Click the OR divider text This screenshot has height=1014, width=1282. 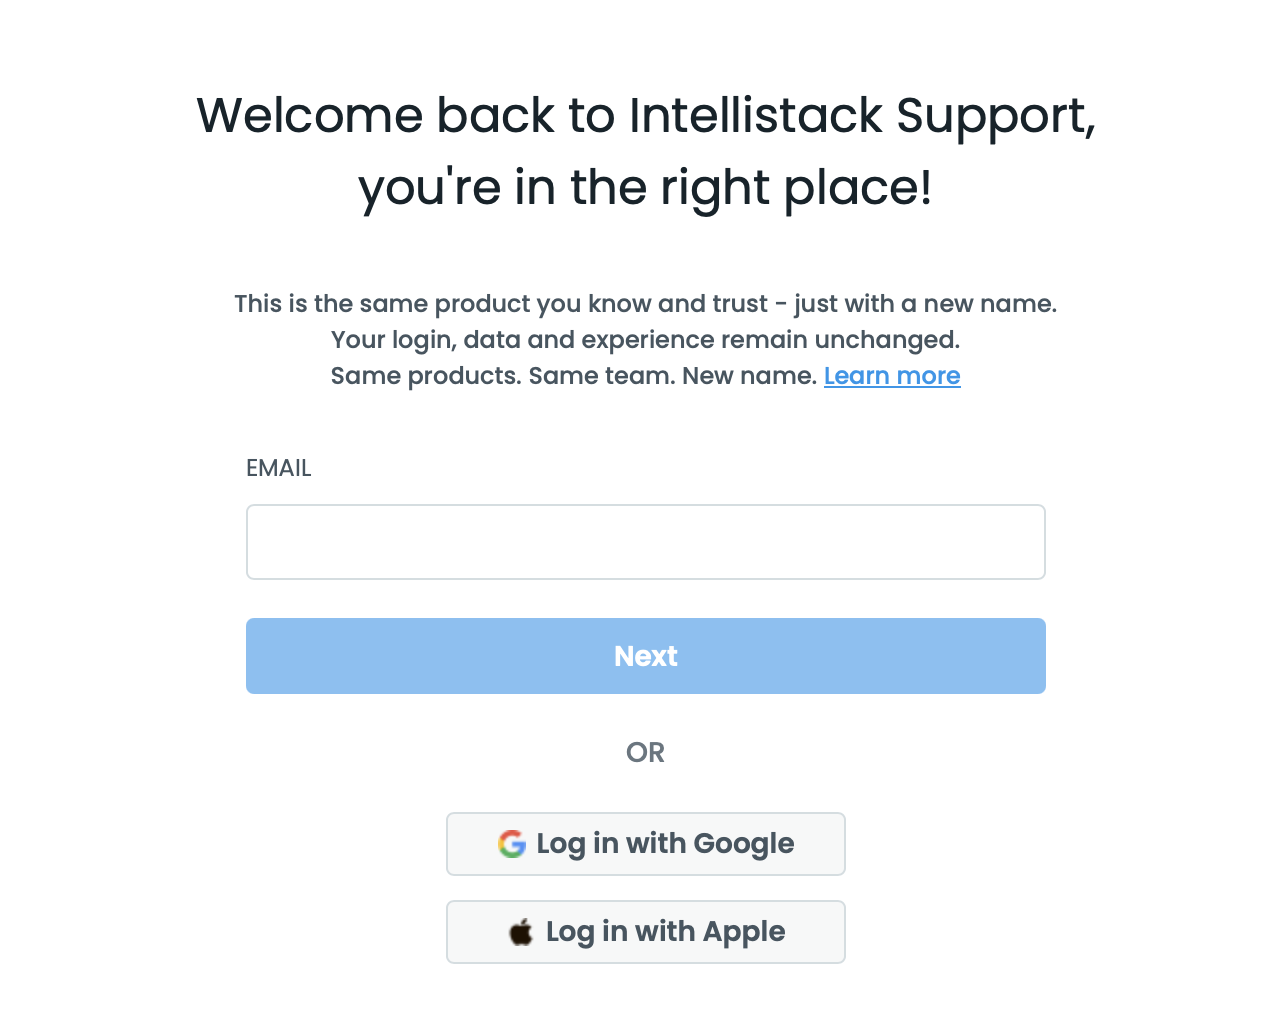coord(645,752)
